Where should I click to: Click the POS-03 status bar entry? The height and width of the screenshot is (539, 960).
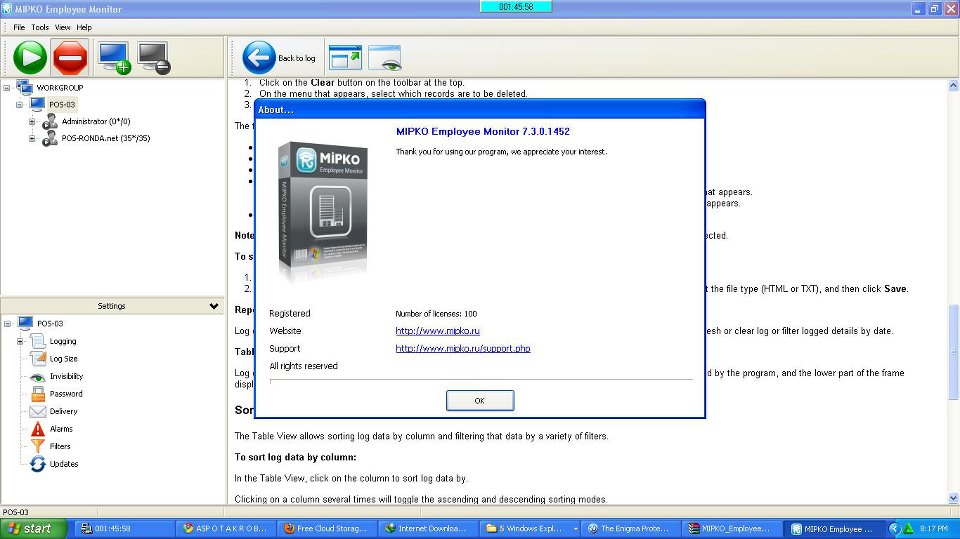pyautogui.click(x=15, y=512)
